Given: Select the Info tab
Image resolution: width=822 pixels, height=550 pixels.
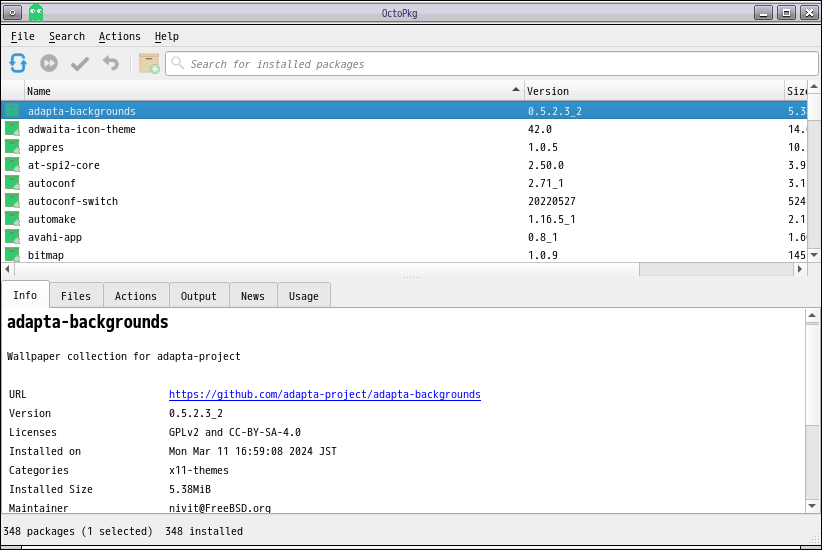Looking at the screenshot, I should (x=25, y=295).
